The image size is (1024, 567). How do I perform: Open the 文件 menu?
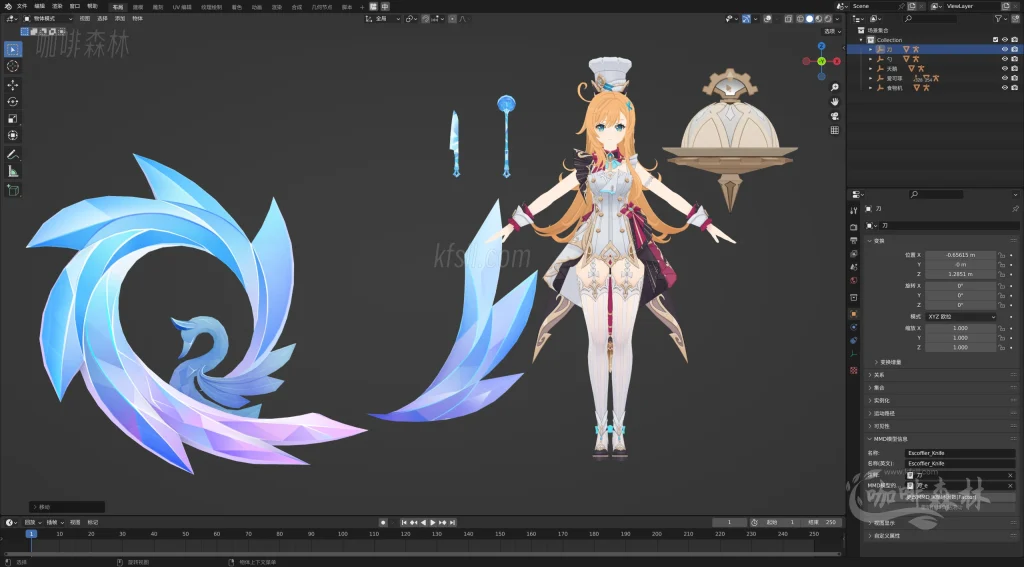coord(22,6)
